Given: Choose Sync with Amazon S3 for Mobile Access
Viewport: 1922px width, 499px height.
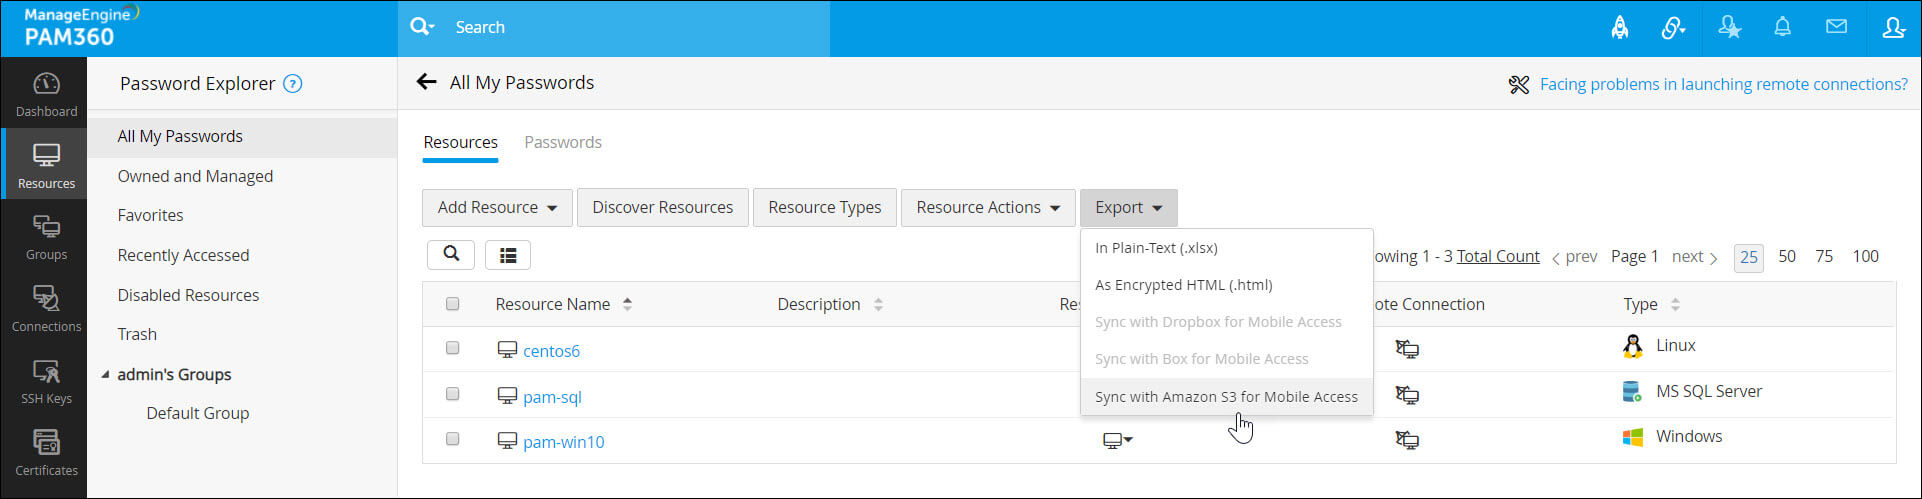Looking at the screenshot, I should click(1226, 397).
